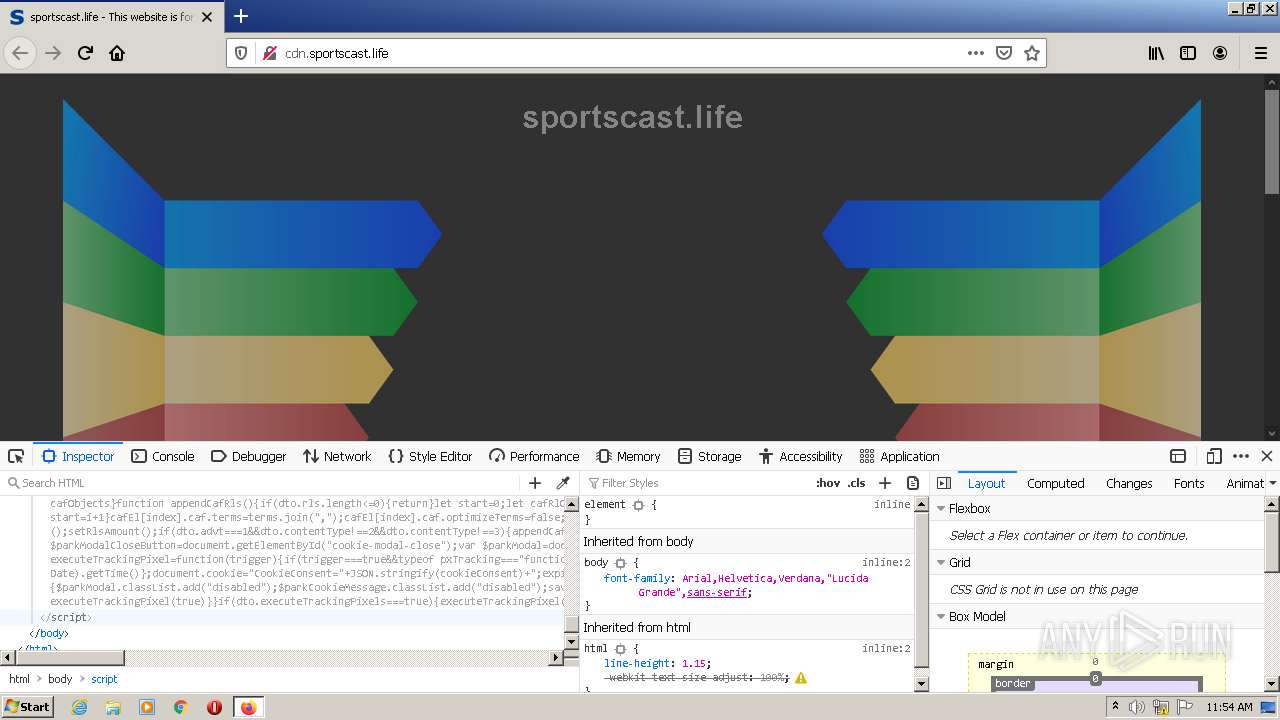Click the markup horizontal scrollbar thumb
Viewport: 1280px width, 720px height.
pyautogui.click(x=71, y=657)
